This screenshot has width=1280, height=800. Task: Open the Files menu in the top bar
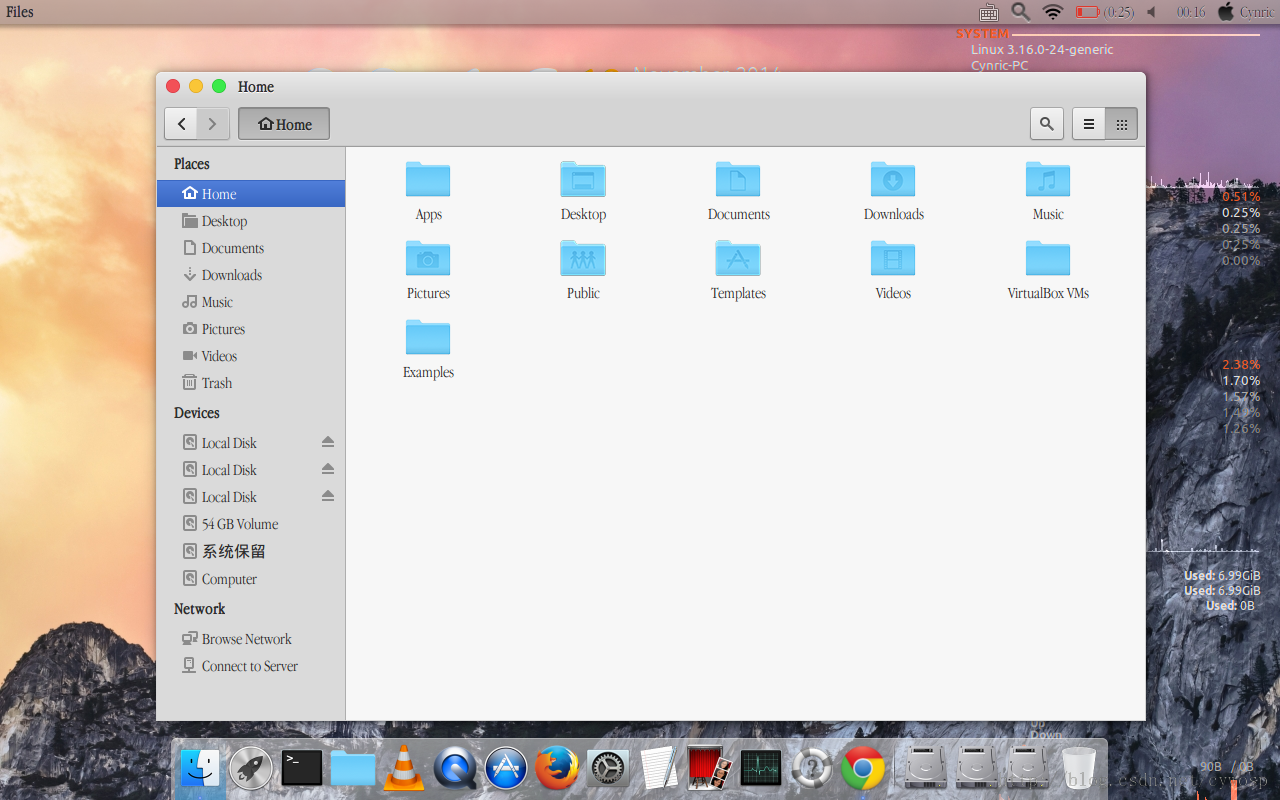[x=20, y=12]
